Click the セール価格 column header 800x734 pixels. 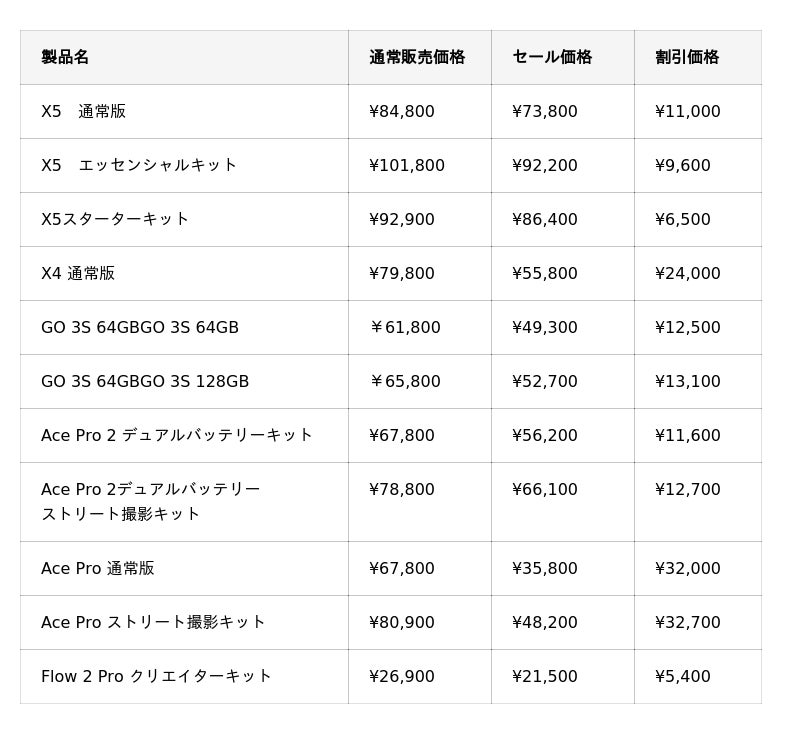(x=552, y=57)
